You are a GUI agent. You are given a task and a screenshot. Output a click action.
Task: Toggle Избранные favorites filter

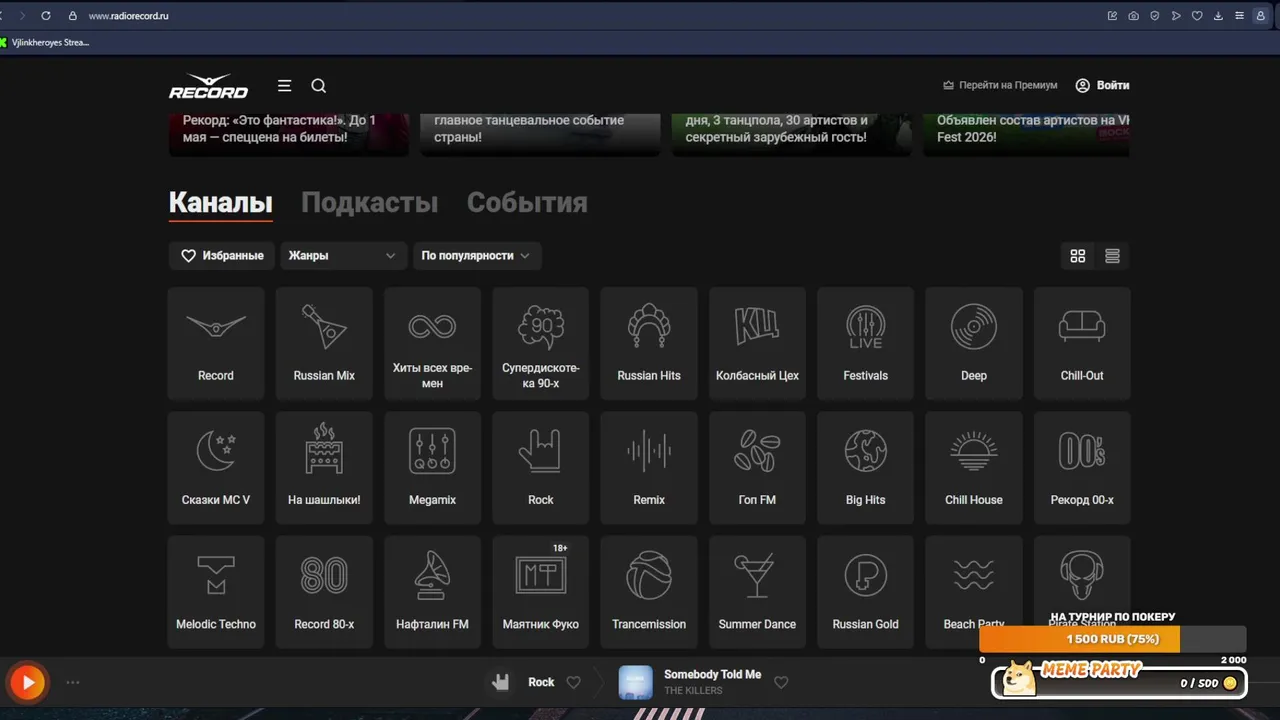pyautogui.click(x=222, y=256)
